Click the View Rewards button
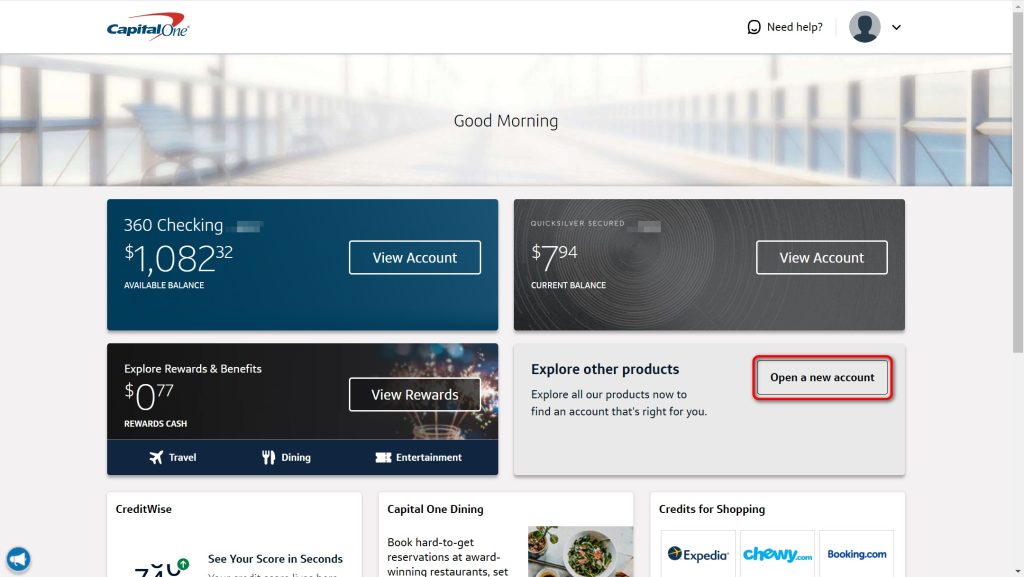The width and height of the screenshot is (1024, 577). point(415,394)
